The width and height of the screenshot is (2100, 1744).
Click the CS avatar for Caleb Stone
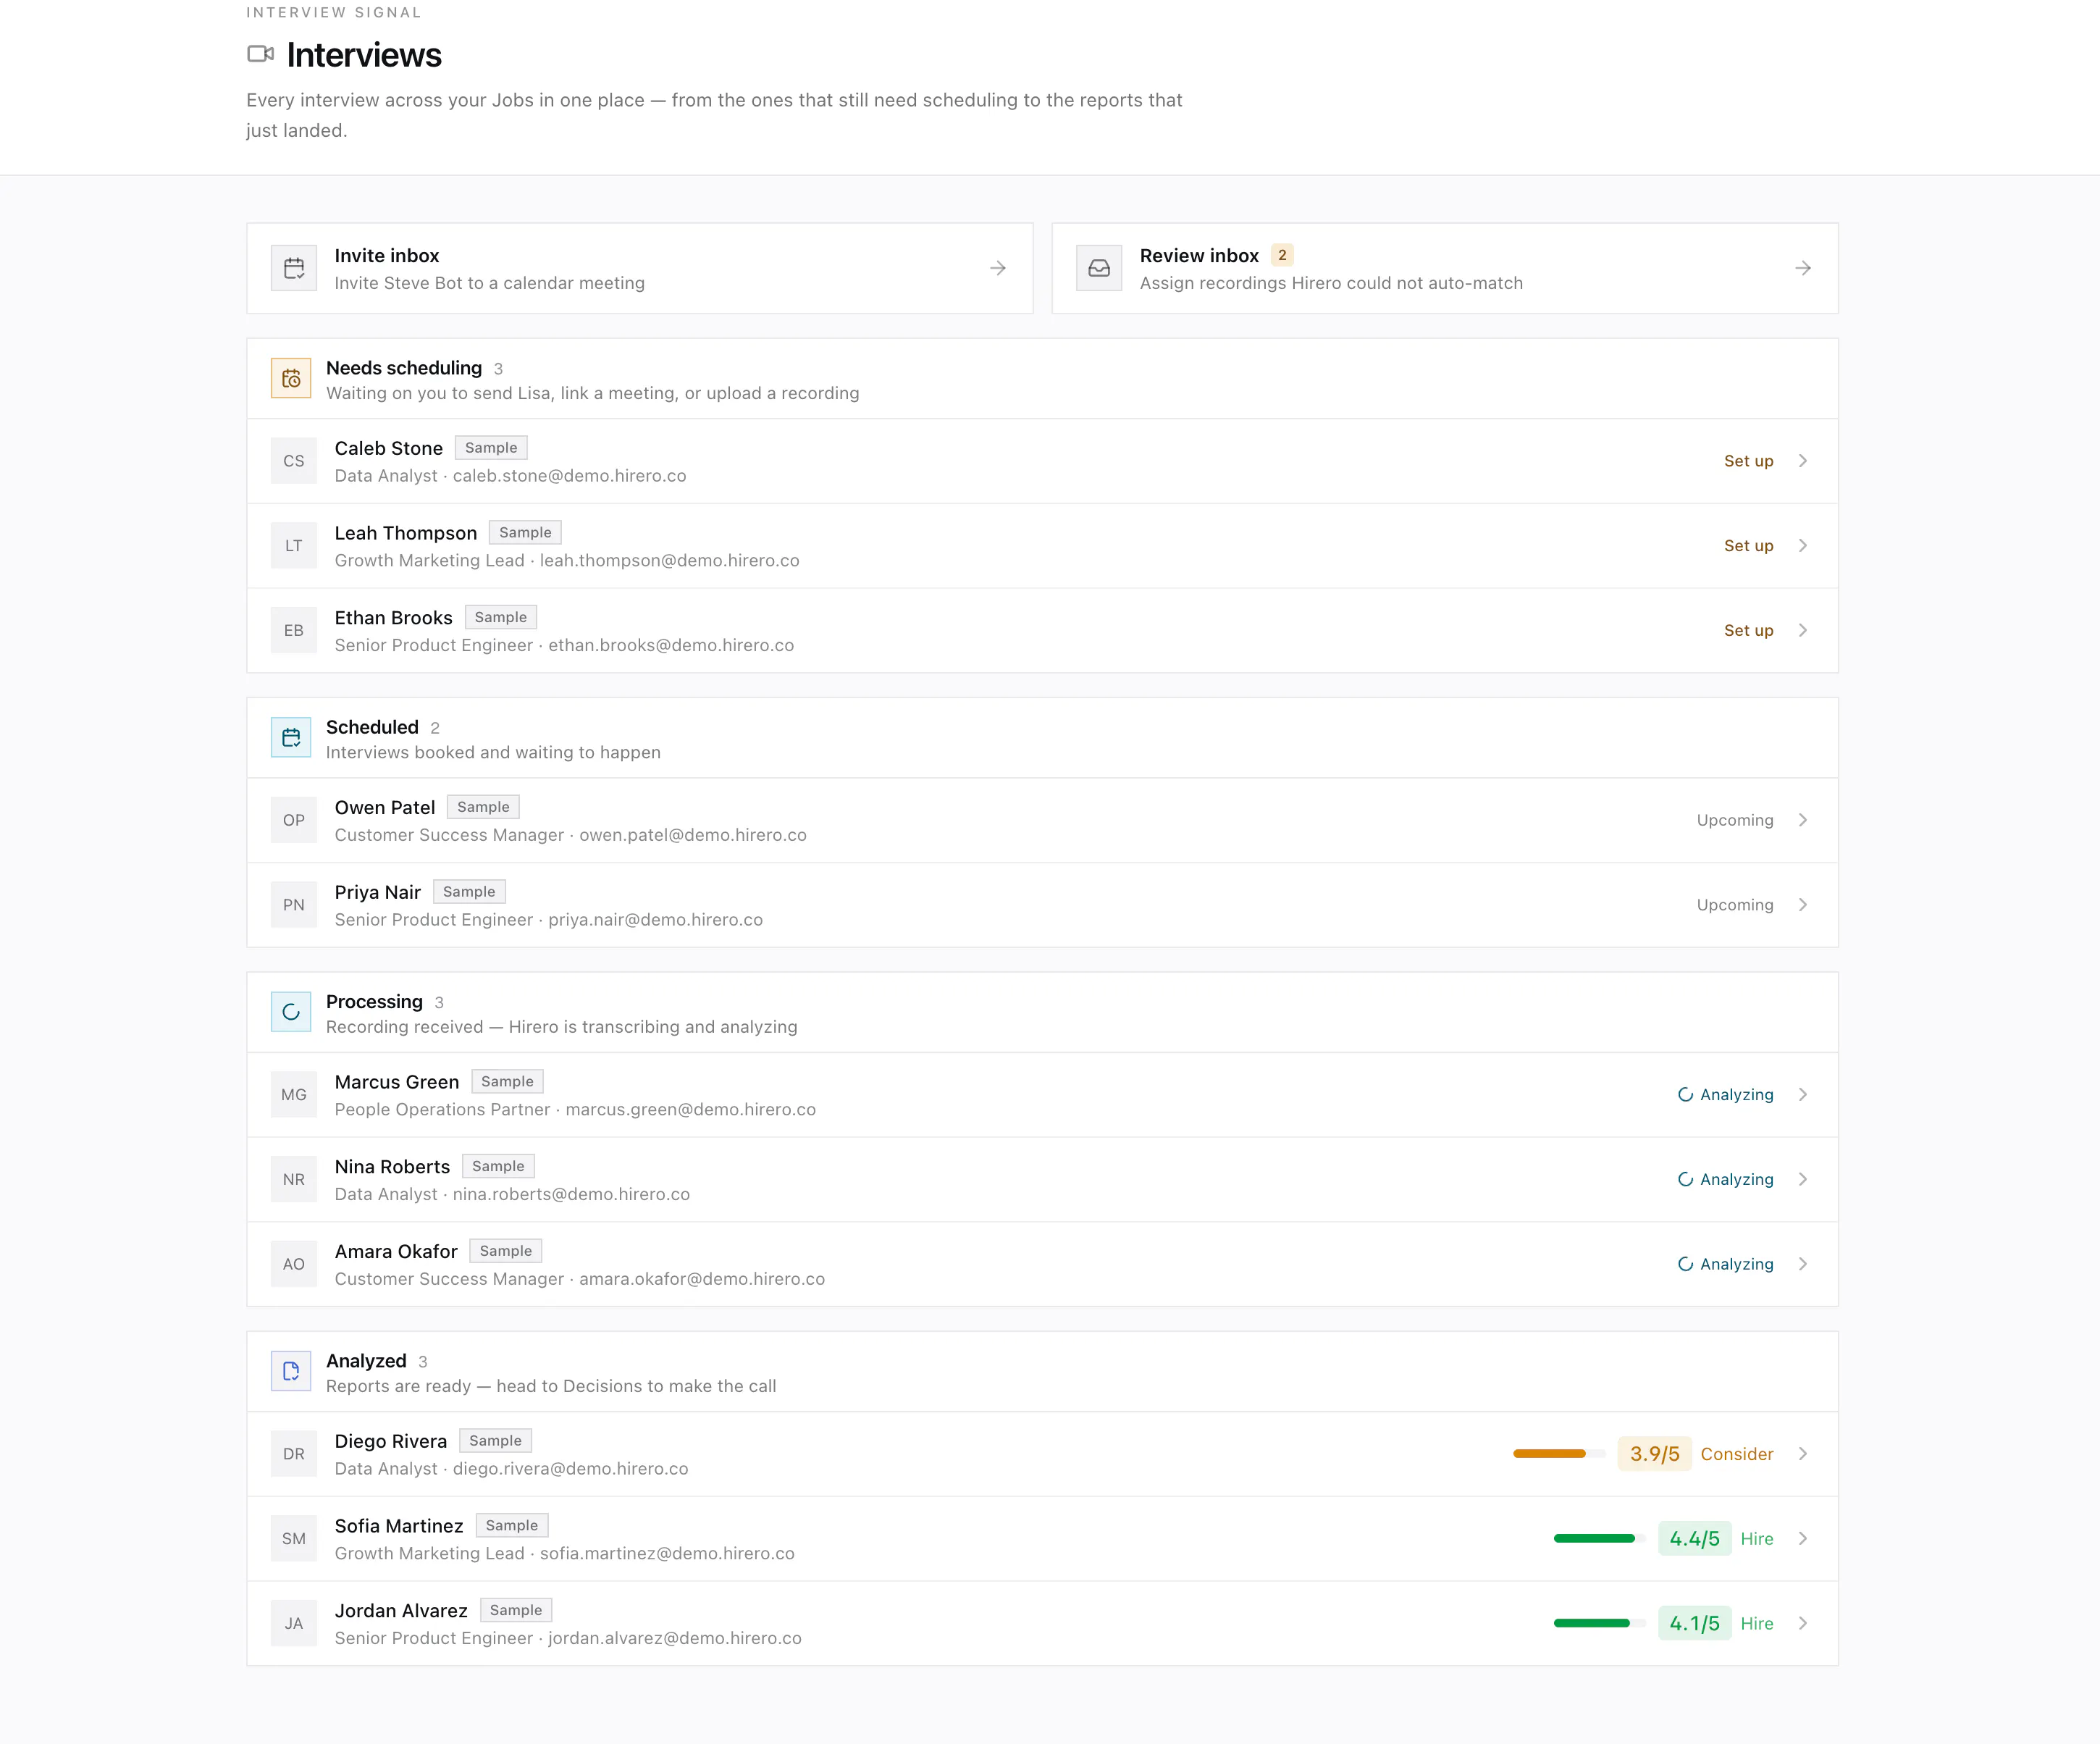tap(294, 461)
